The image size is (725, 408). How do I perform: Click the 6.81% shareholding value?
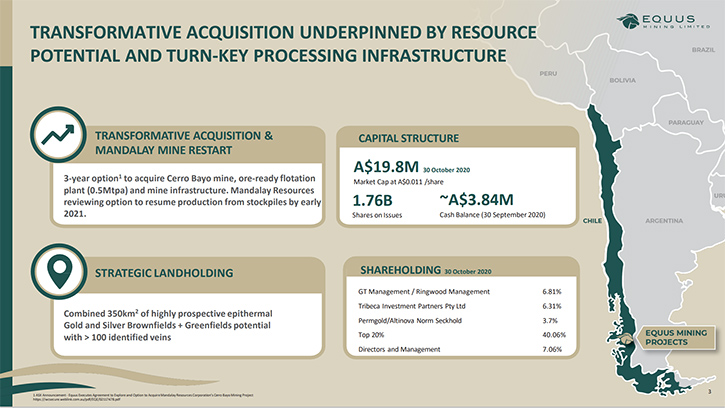(552, 291)
